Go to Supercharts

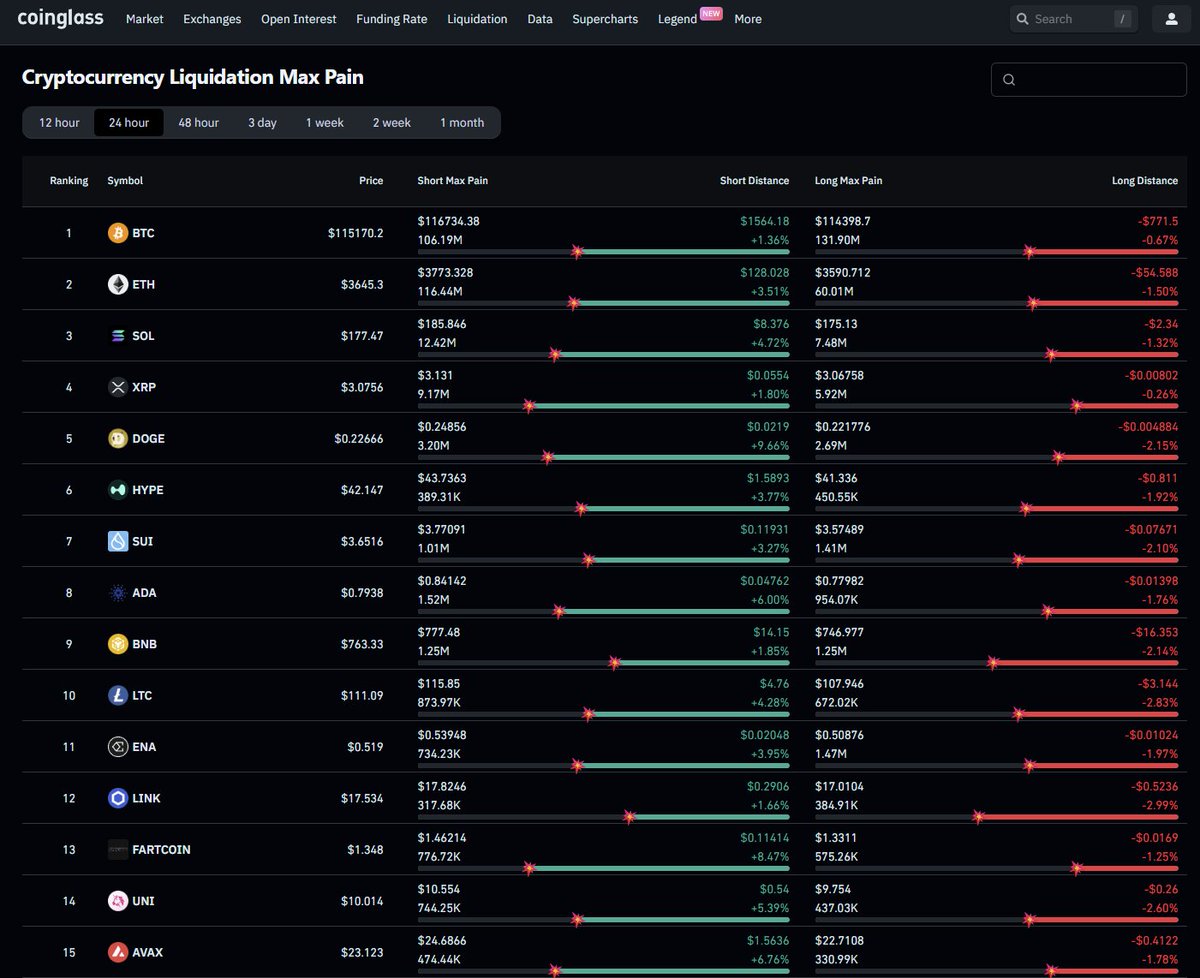pyautogui.click(x=605, y=19)
